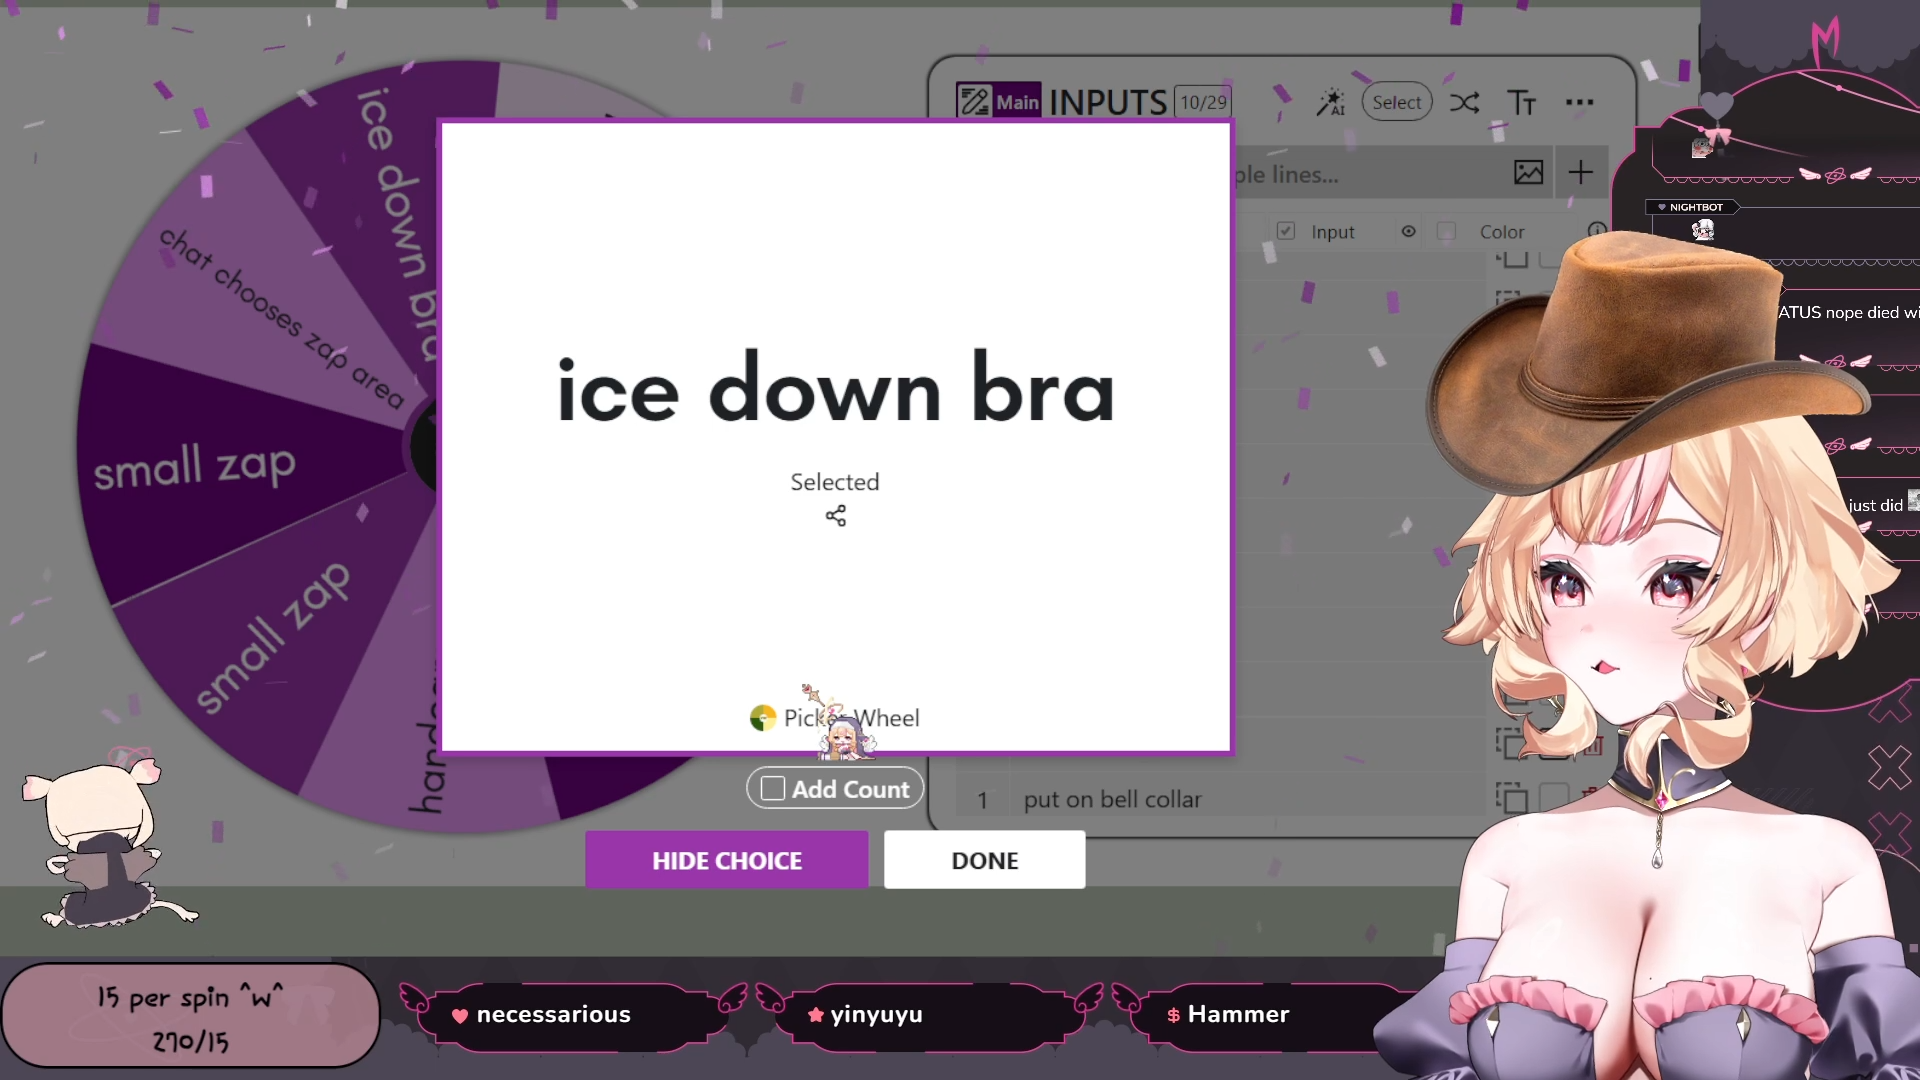Click the Select button in Inputs panel
1920x1080 pixels.
[1397, 102]
